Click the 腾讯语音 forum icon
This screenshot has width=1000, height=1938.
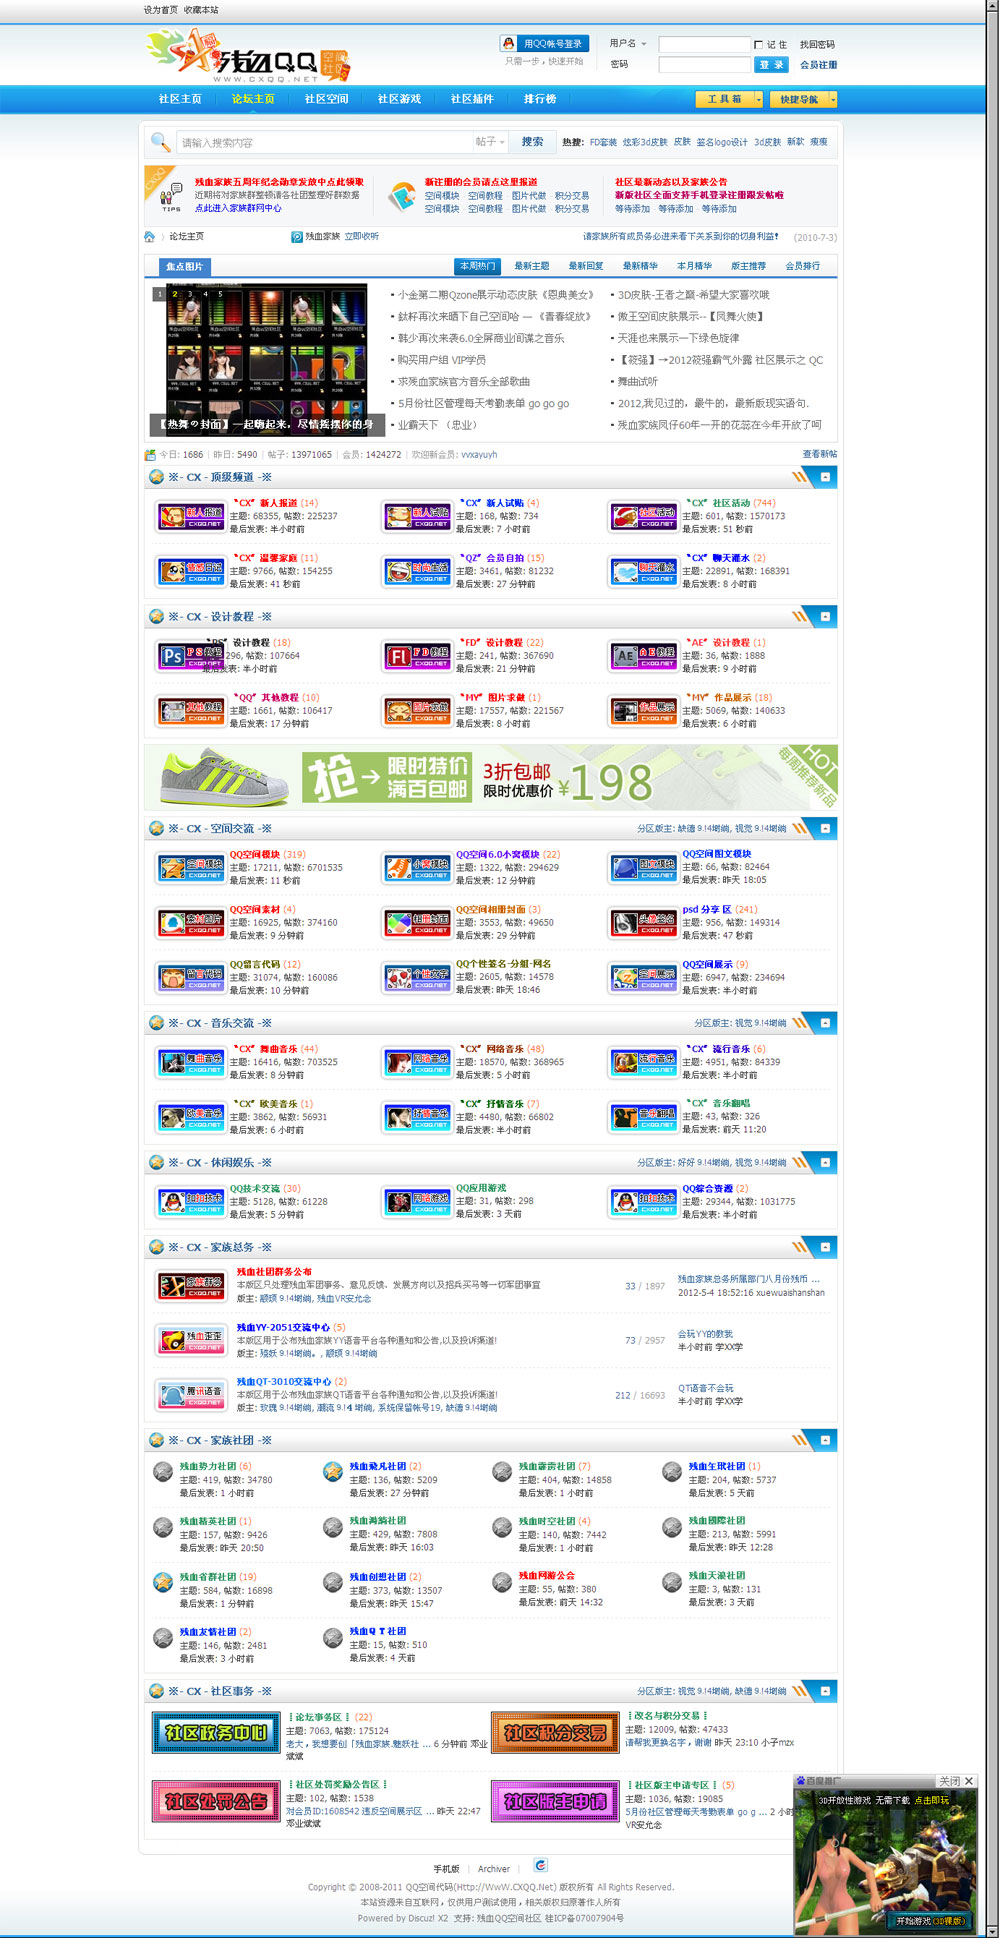pos(191,1395)
